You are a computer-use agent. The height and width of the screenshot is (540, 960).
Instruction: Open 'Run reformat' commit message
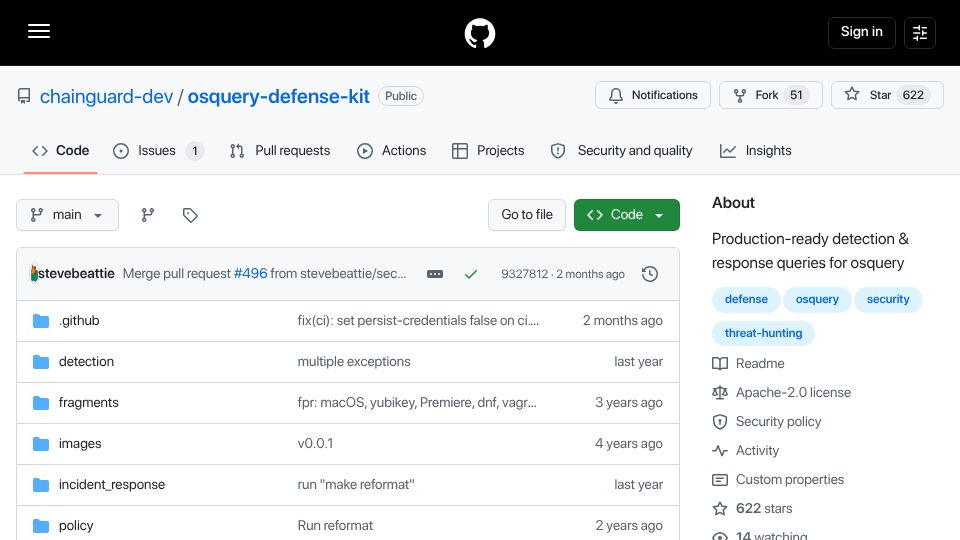(x=335, y=526)
